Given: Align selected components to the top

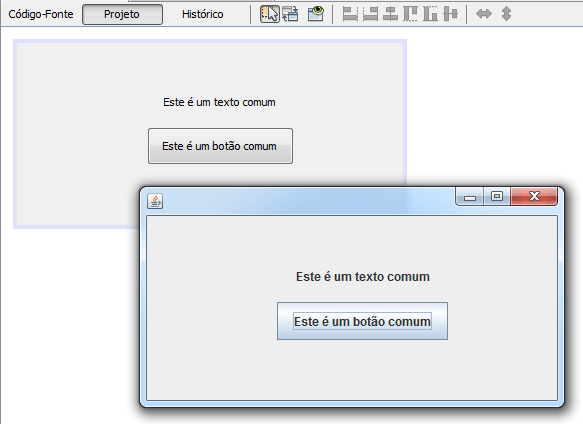Looking at the screenshot, I should point(410,14).
